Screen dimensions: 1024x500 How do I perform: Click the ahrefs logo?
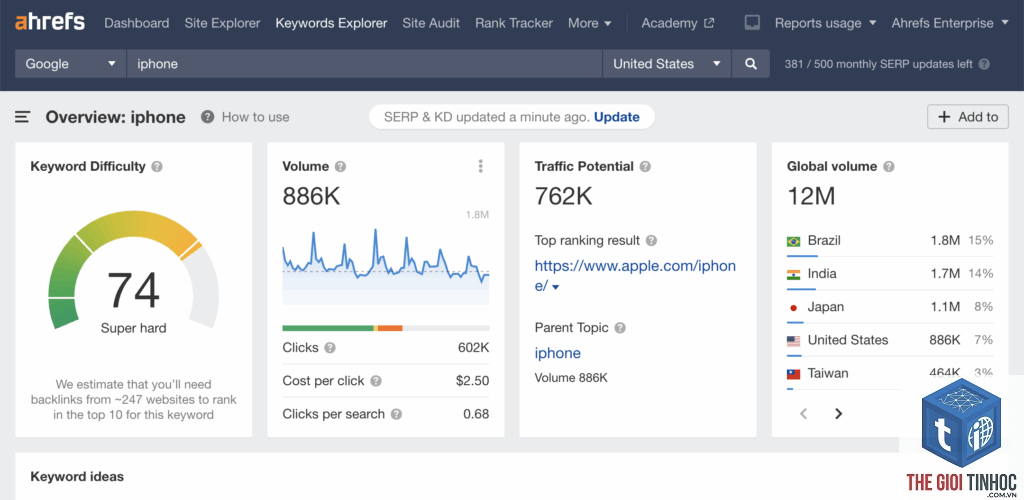click(50, 22)
